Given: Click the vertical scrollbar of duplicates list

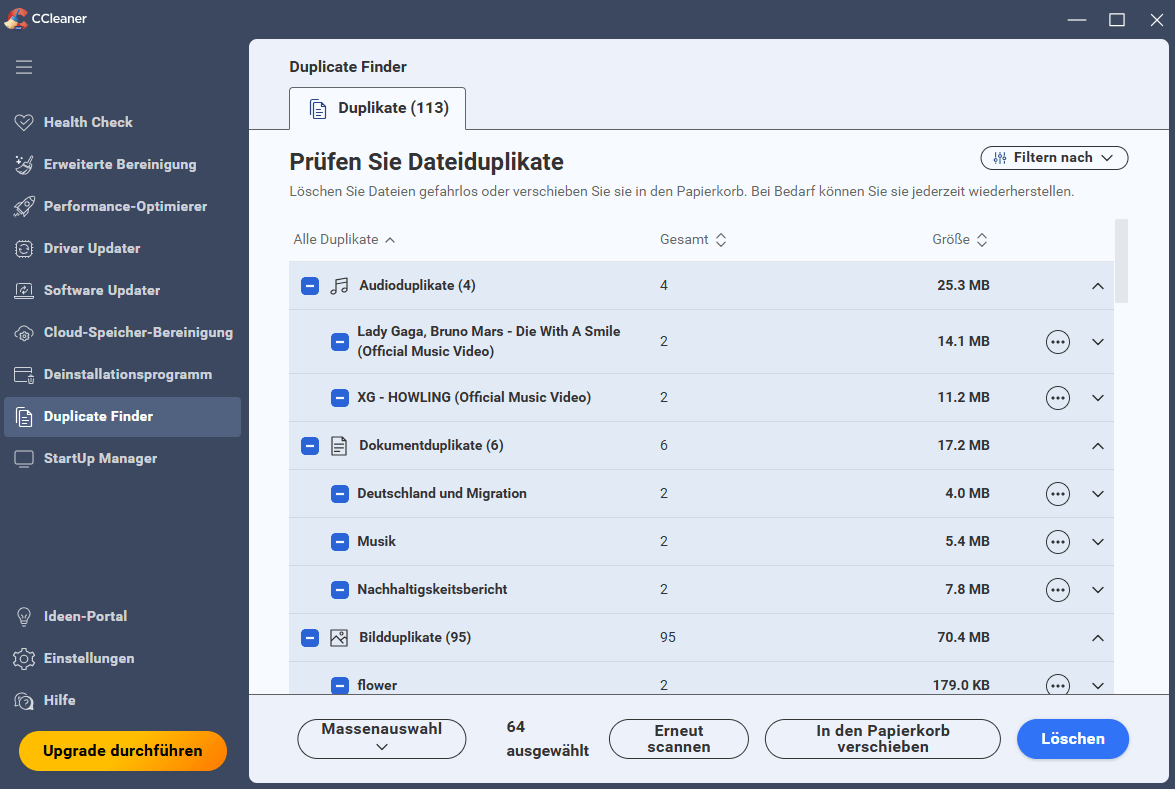Looking at the screenshot, I should pos(1121,261).
